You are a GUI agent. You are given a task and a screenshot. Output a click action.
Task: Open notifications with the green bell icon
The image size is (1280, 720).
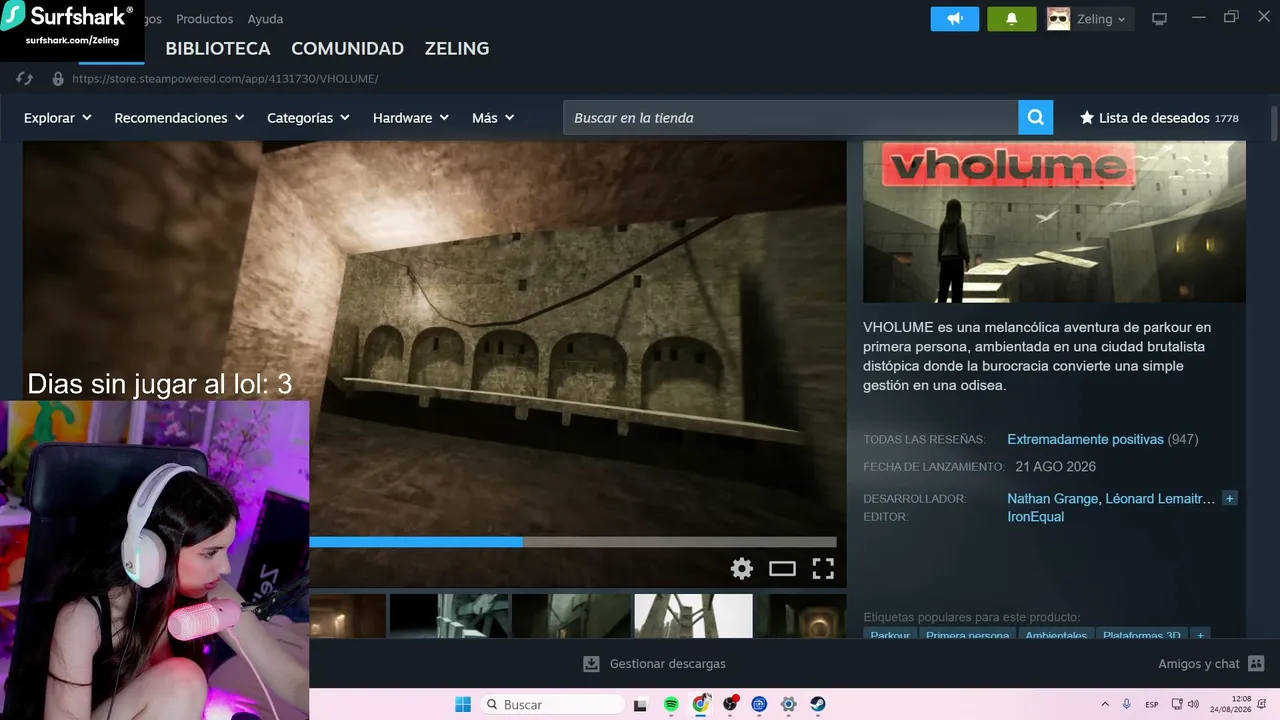[1011, 19]
